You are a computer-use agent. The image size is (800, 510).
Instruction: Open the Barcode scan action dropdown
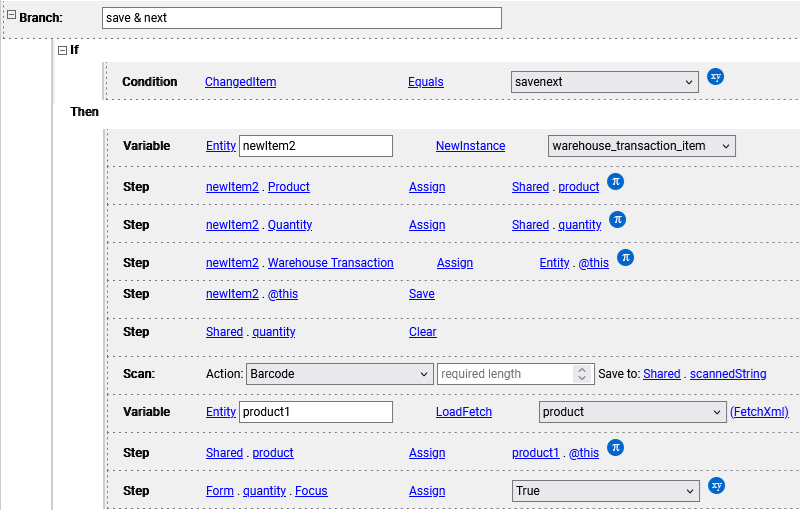click(339, 374)
